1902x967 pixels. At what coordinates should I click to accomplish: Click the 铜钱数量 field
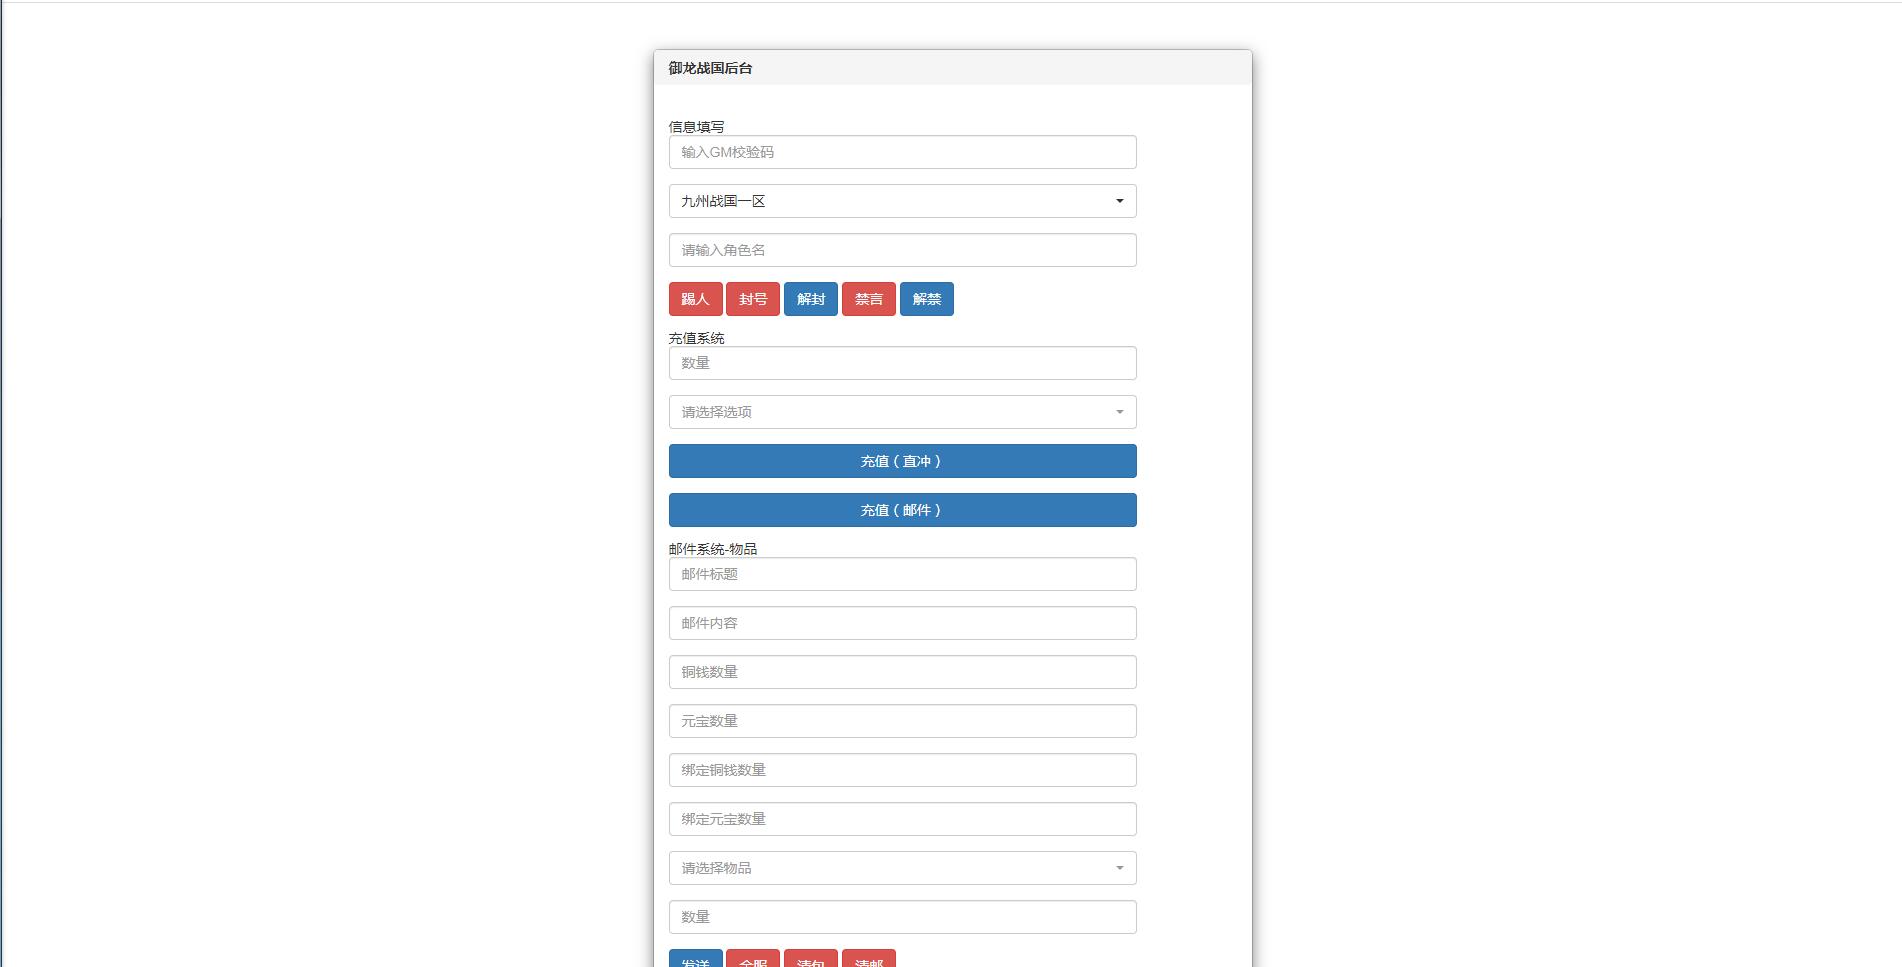(x=902, y=672)
